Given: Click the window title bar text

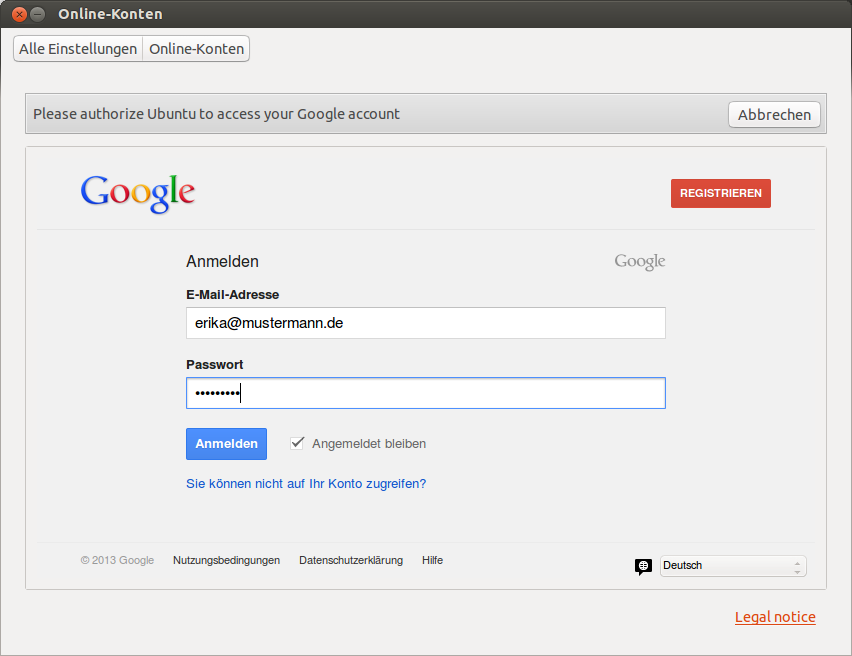Looking at the screenshot, I should click(x=110, y=14).
